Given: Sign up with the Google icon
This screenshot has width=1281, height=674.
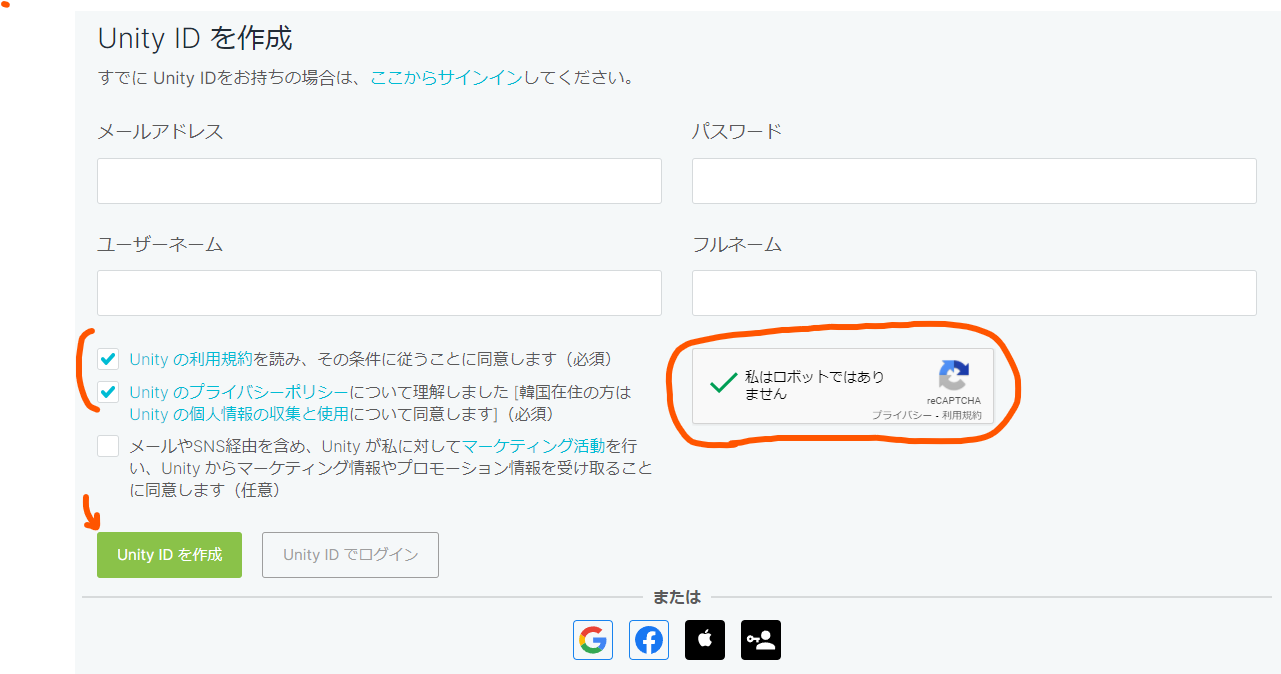Looking at the screenshot, I should pyautogui.click(x=593, y=640).
